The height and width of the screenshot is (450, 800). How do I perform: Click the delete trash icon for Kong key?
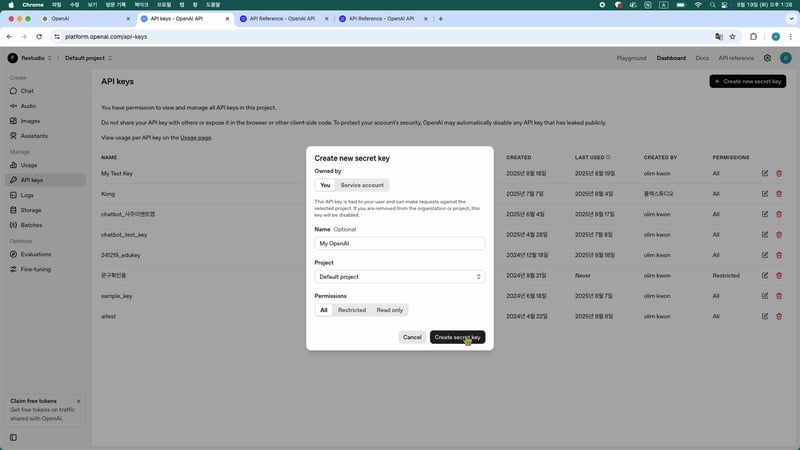(x=779, y=193)
